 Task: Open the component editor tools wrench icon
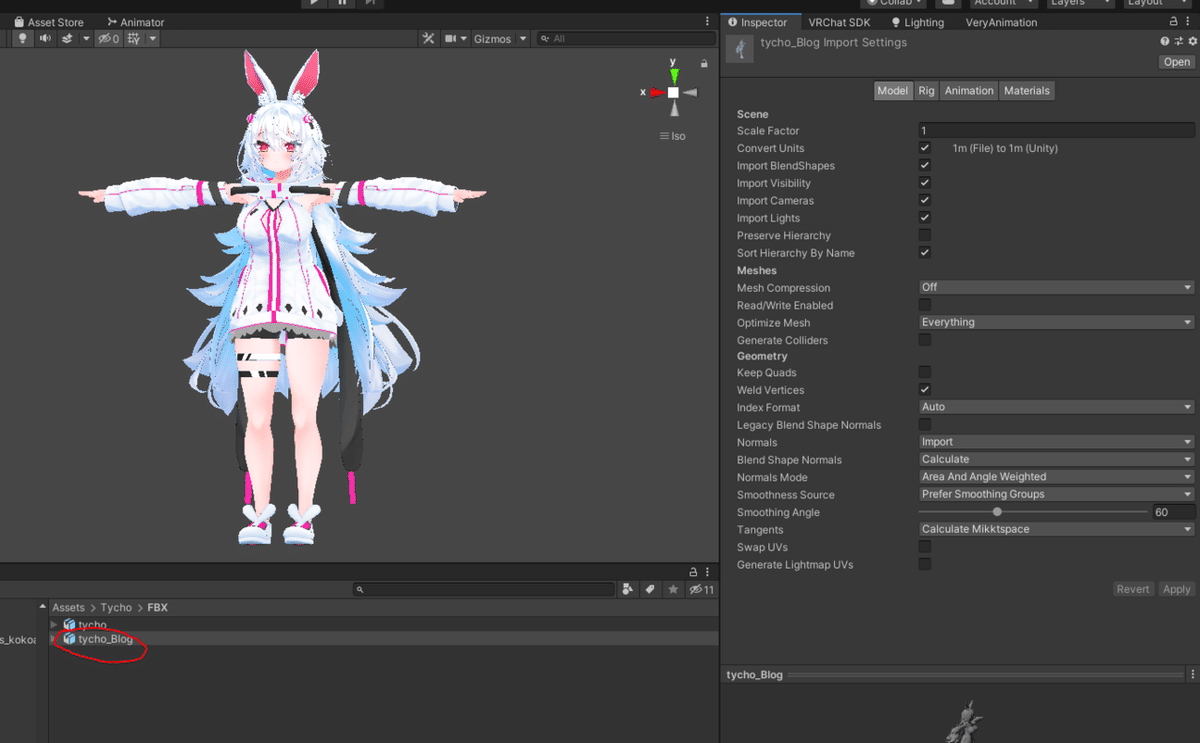tap(428, 38)
